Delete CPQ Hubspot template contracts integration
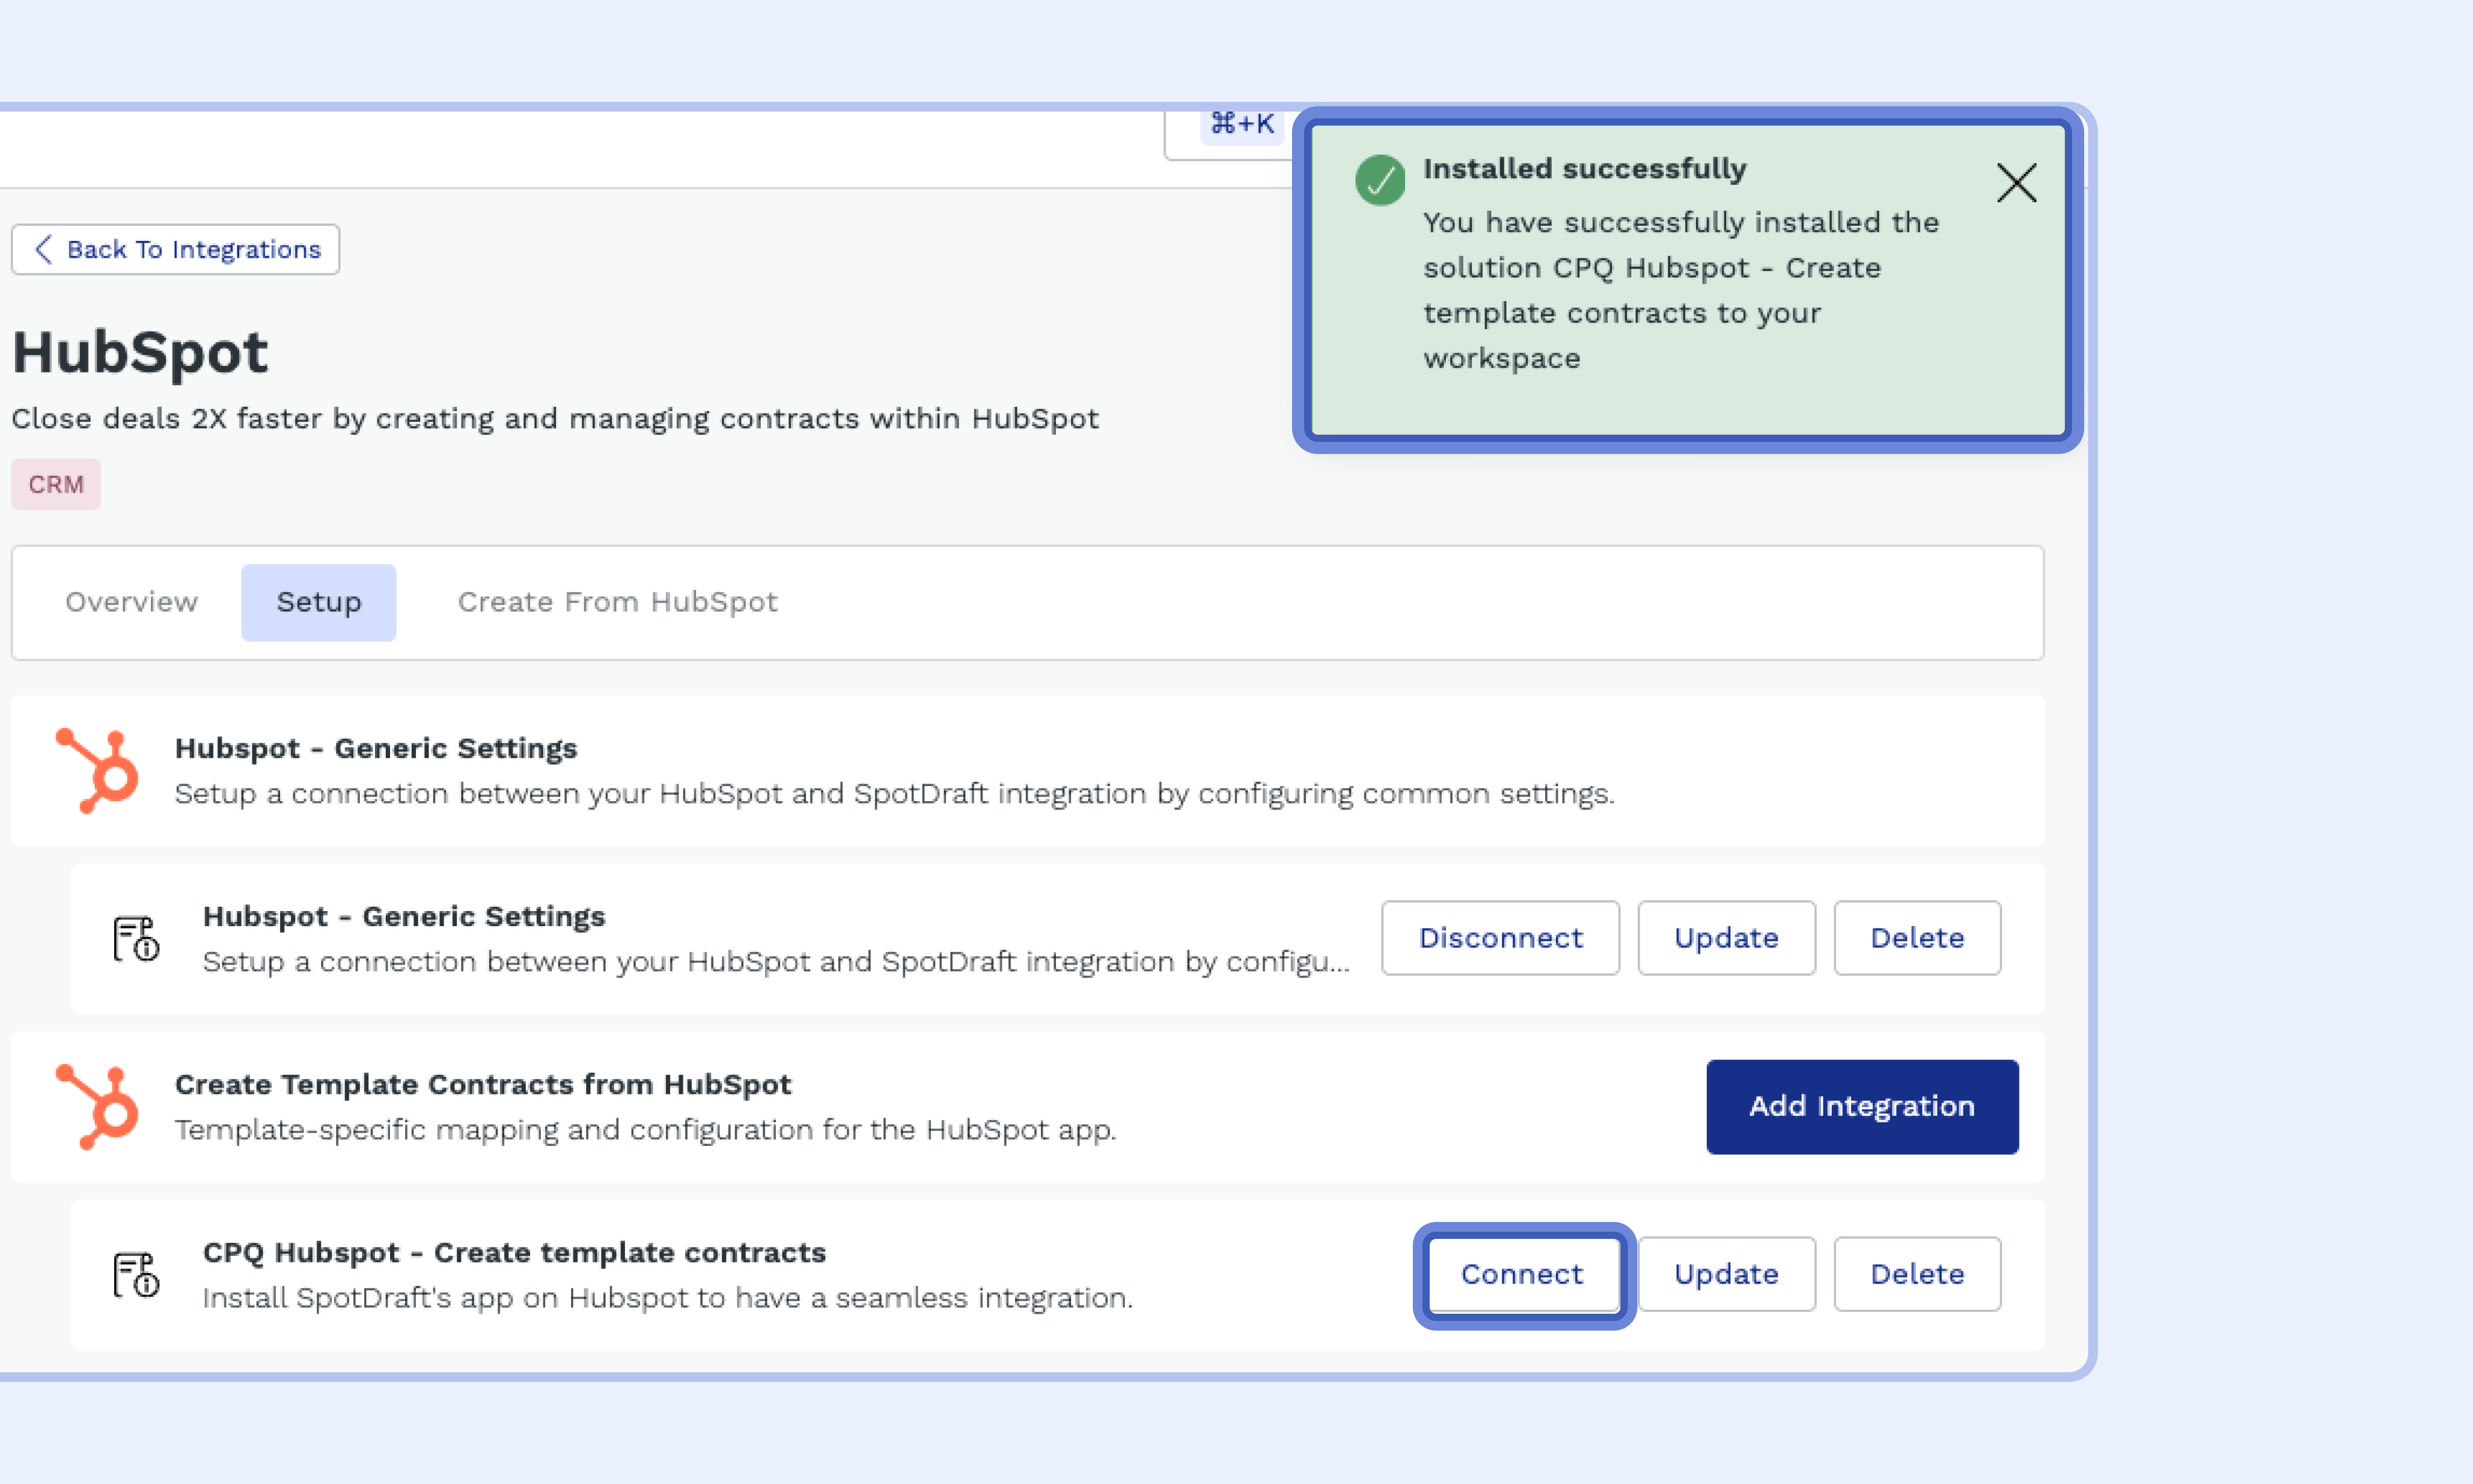 point(1916,1274)
